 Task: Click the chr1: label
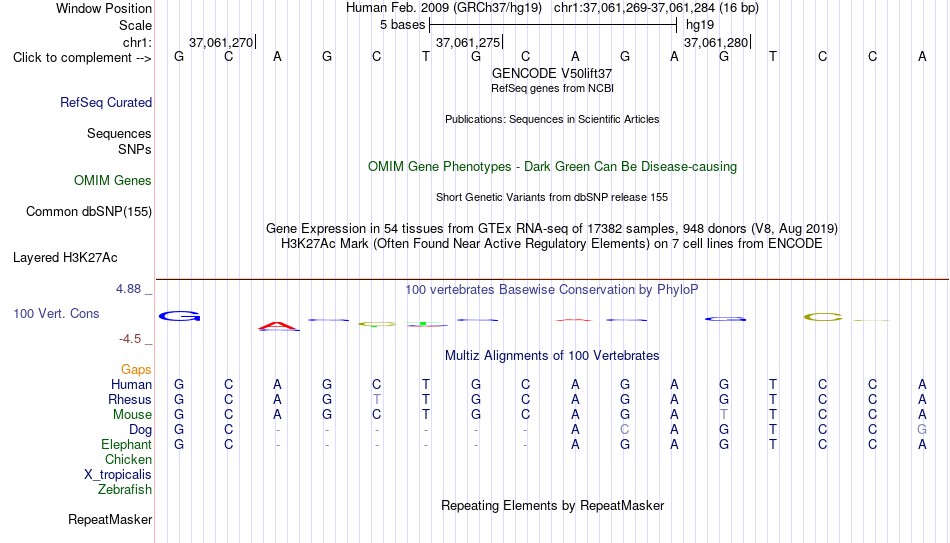pos(137,42)
